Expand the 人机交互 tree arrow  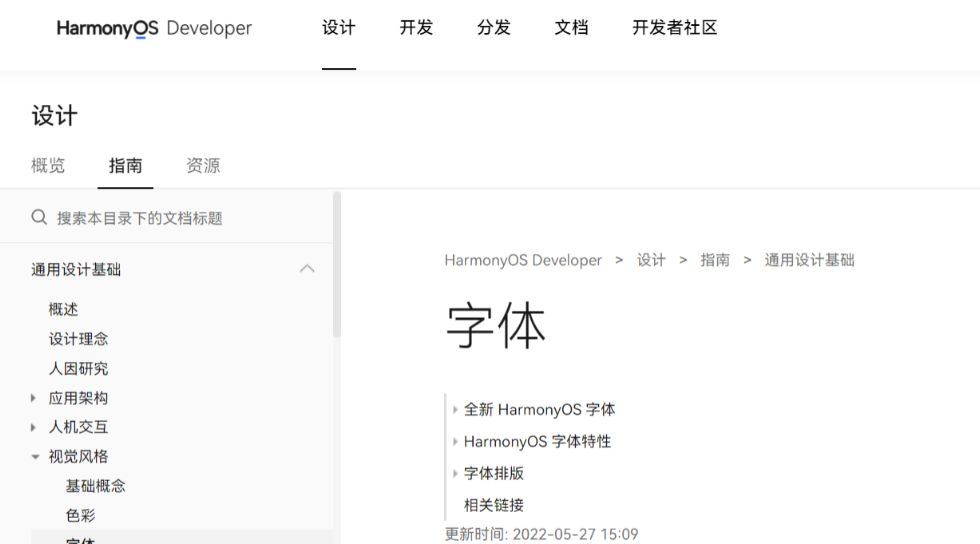pyautogui.click(x=33, y=427)
